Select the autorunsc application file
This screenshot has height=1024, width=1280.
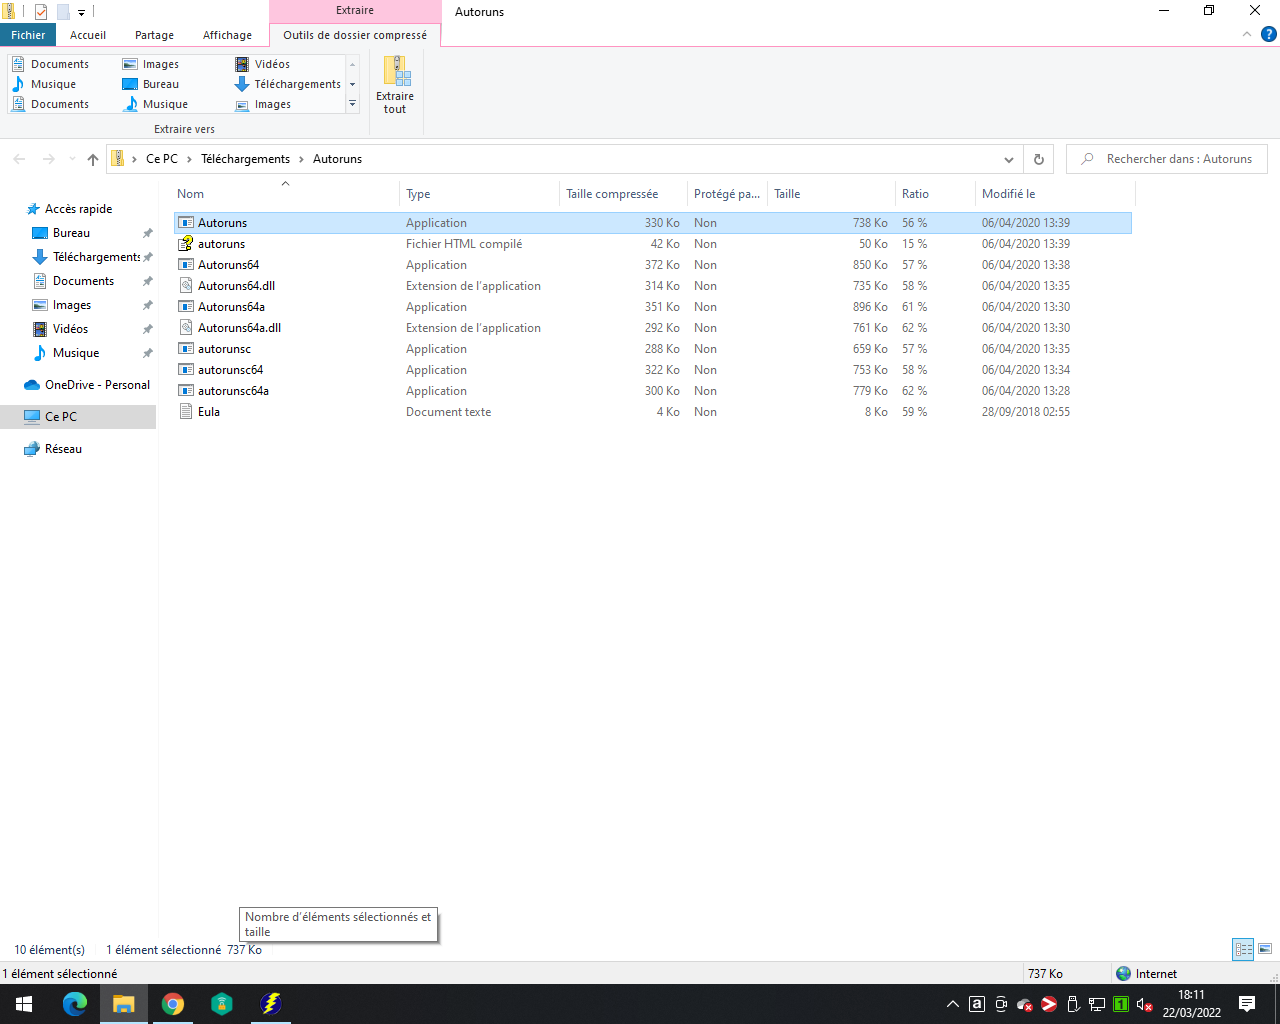(653, 349)
